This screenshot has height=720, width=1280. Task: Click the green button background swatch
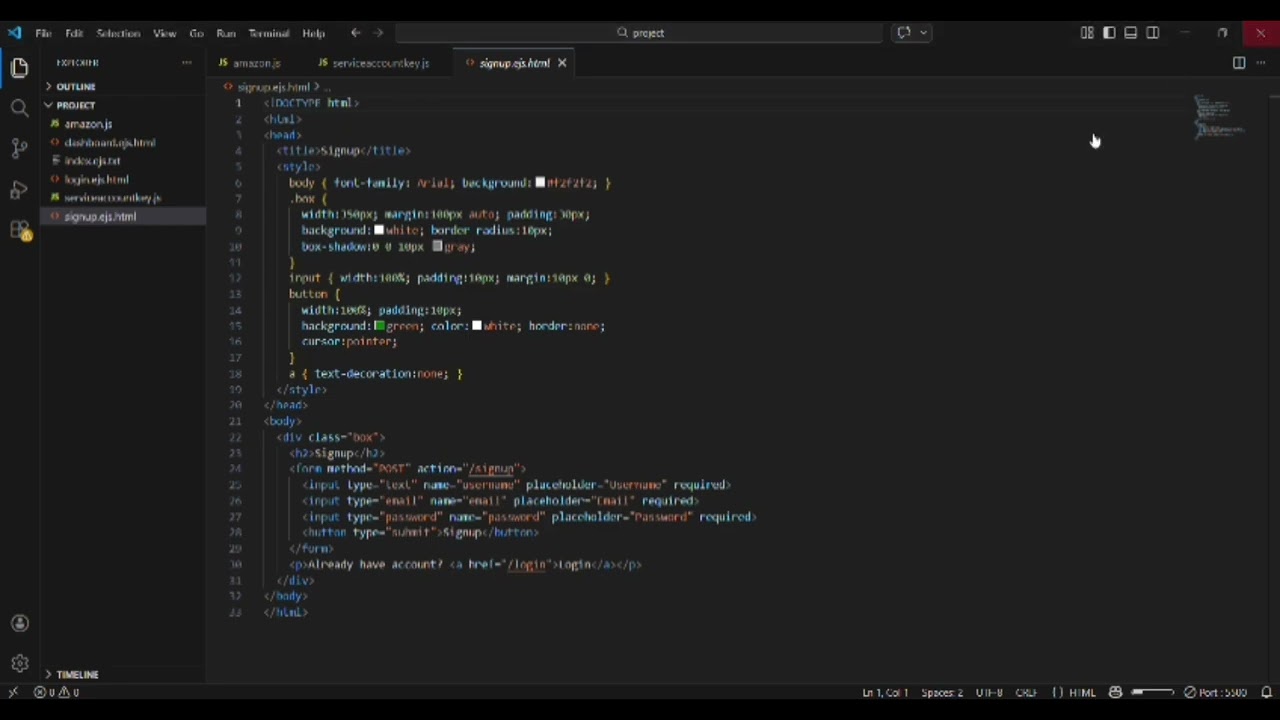(379, 326)
